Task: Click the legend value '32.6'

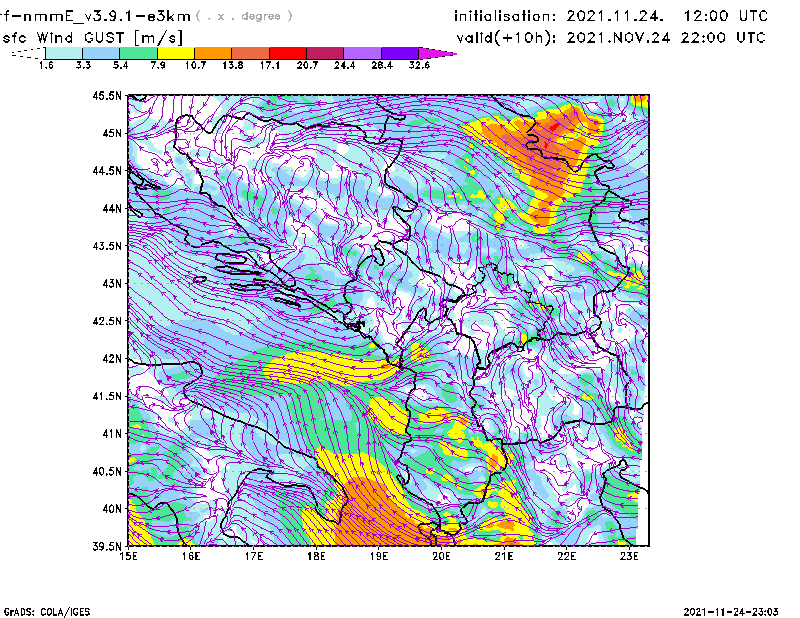Action: point(419,65)
